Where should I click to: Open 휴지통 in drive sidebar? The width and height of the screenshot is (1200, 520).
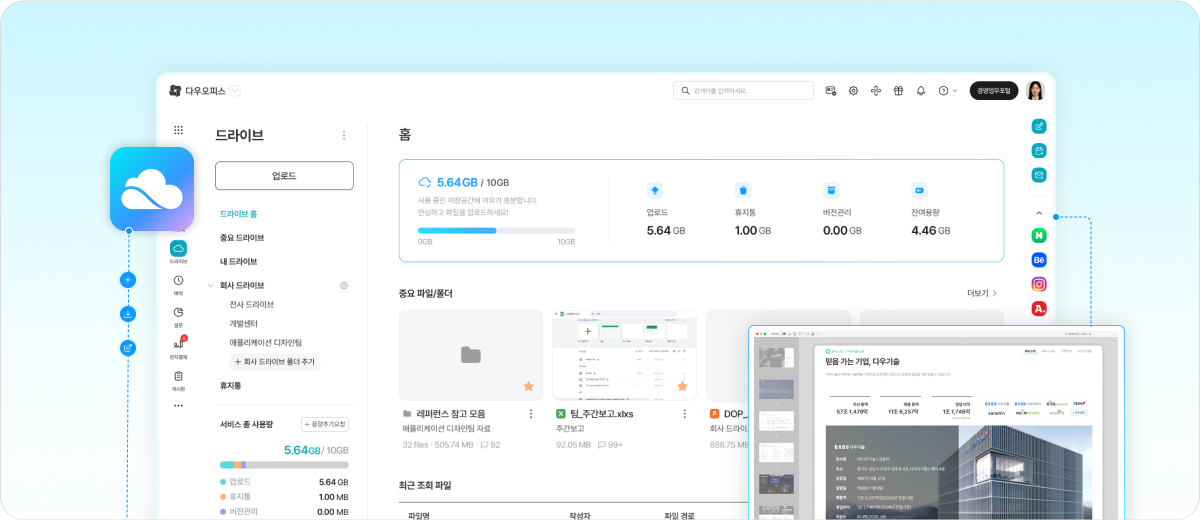(x=231, y=385)
